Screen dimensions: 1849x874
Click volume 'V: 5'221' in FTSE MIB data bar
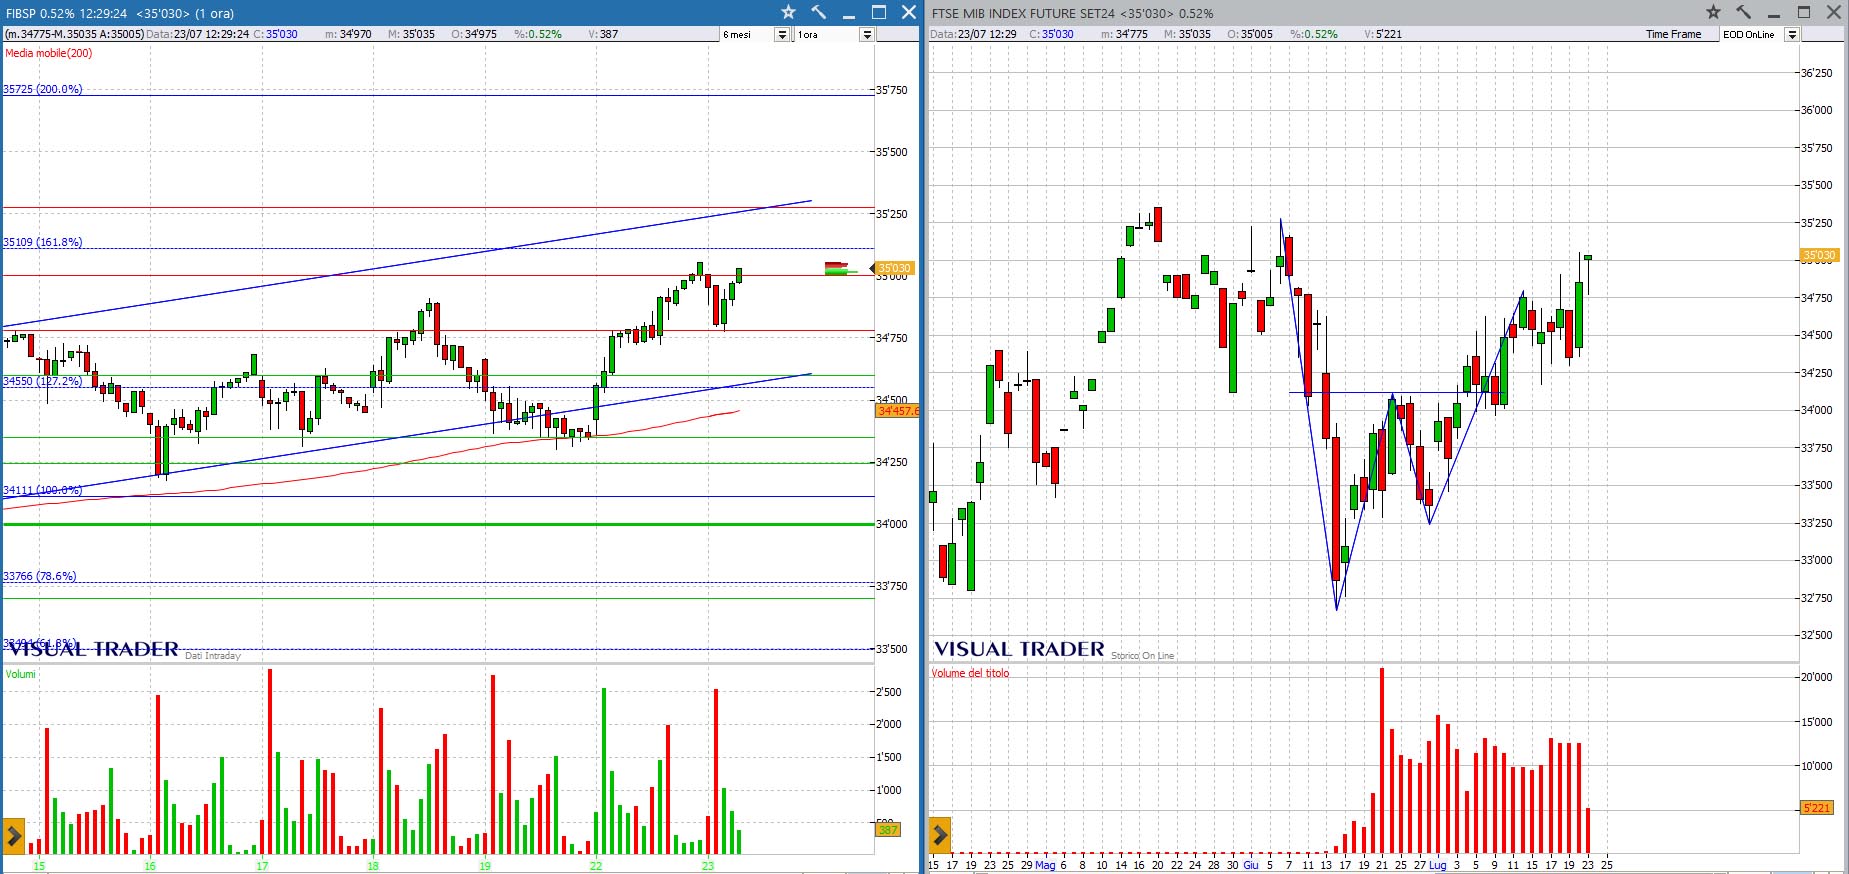click(x=1383, y=34)
